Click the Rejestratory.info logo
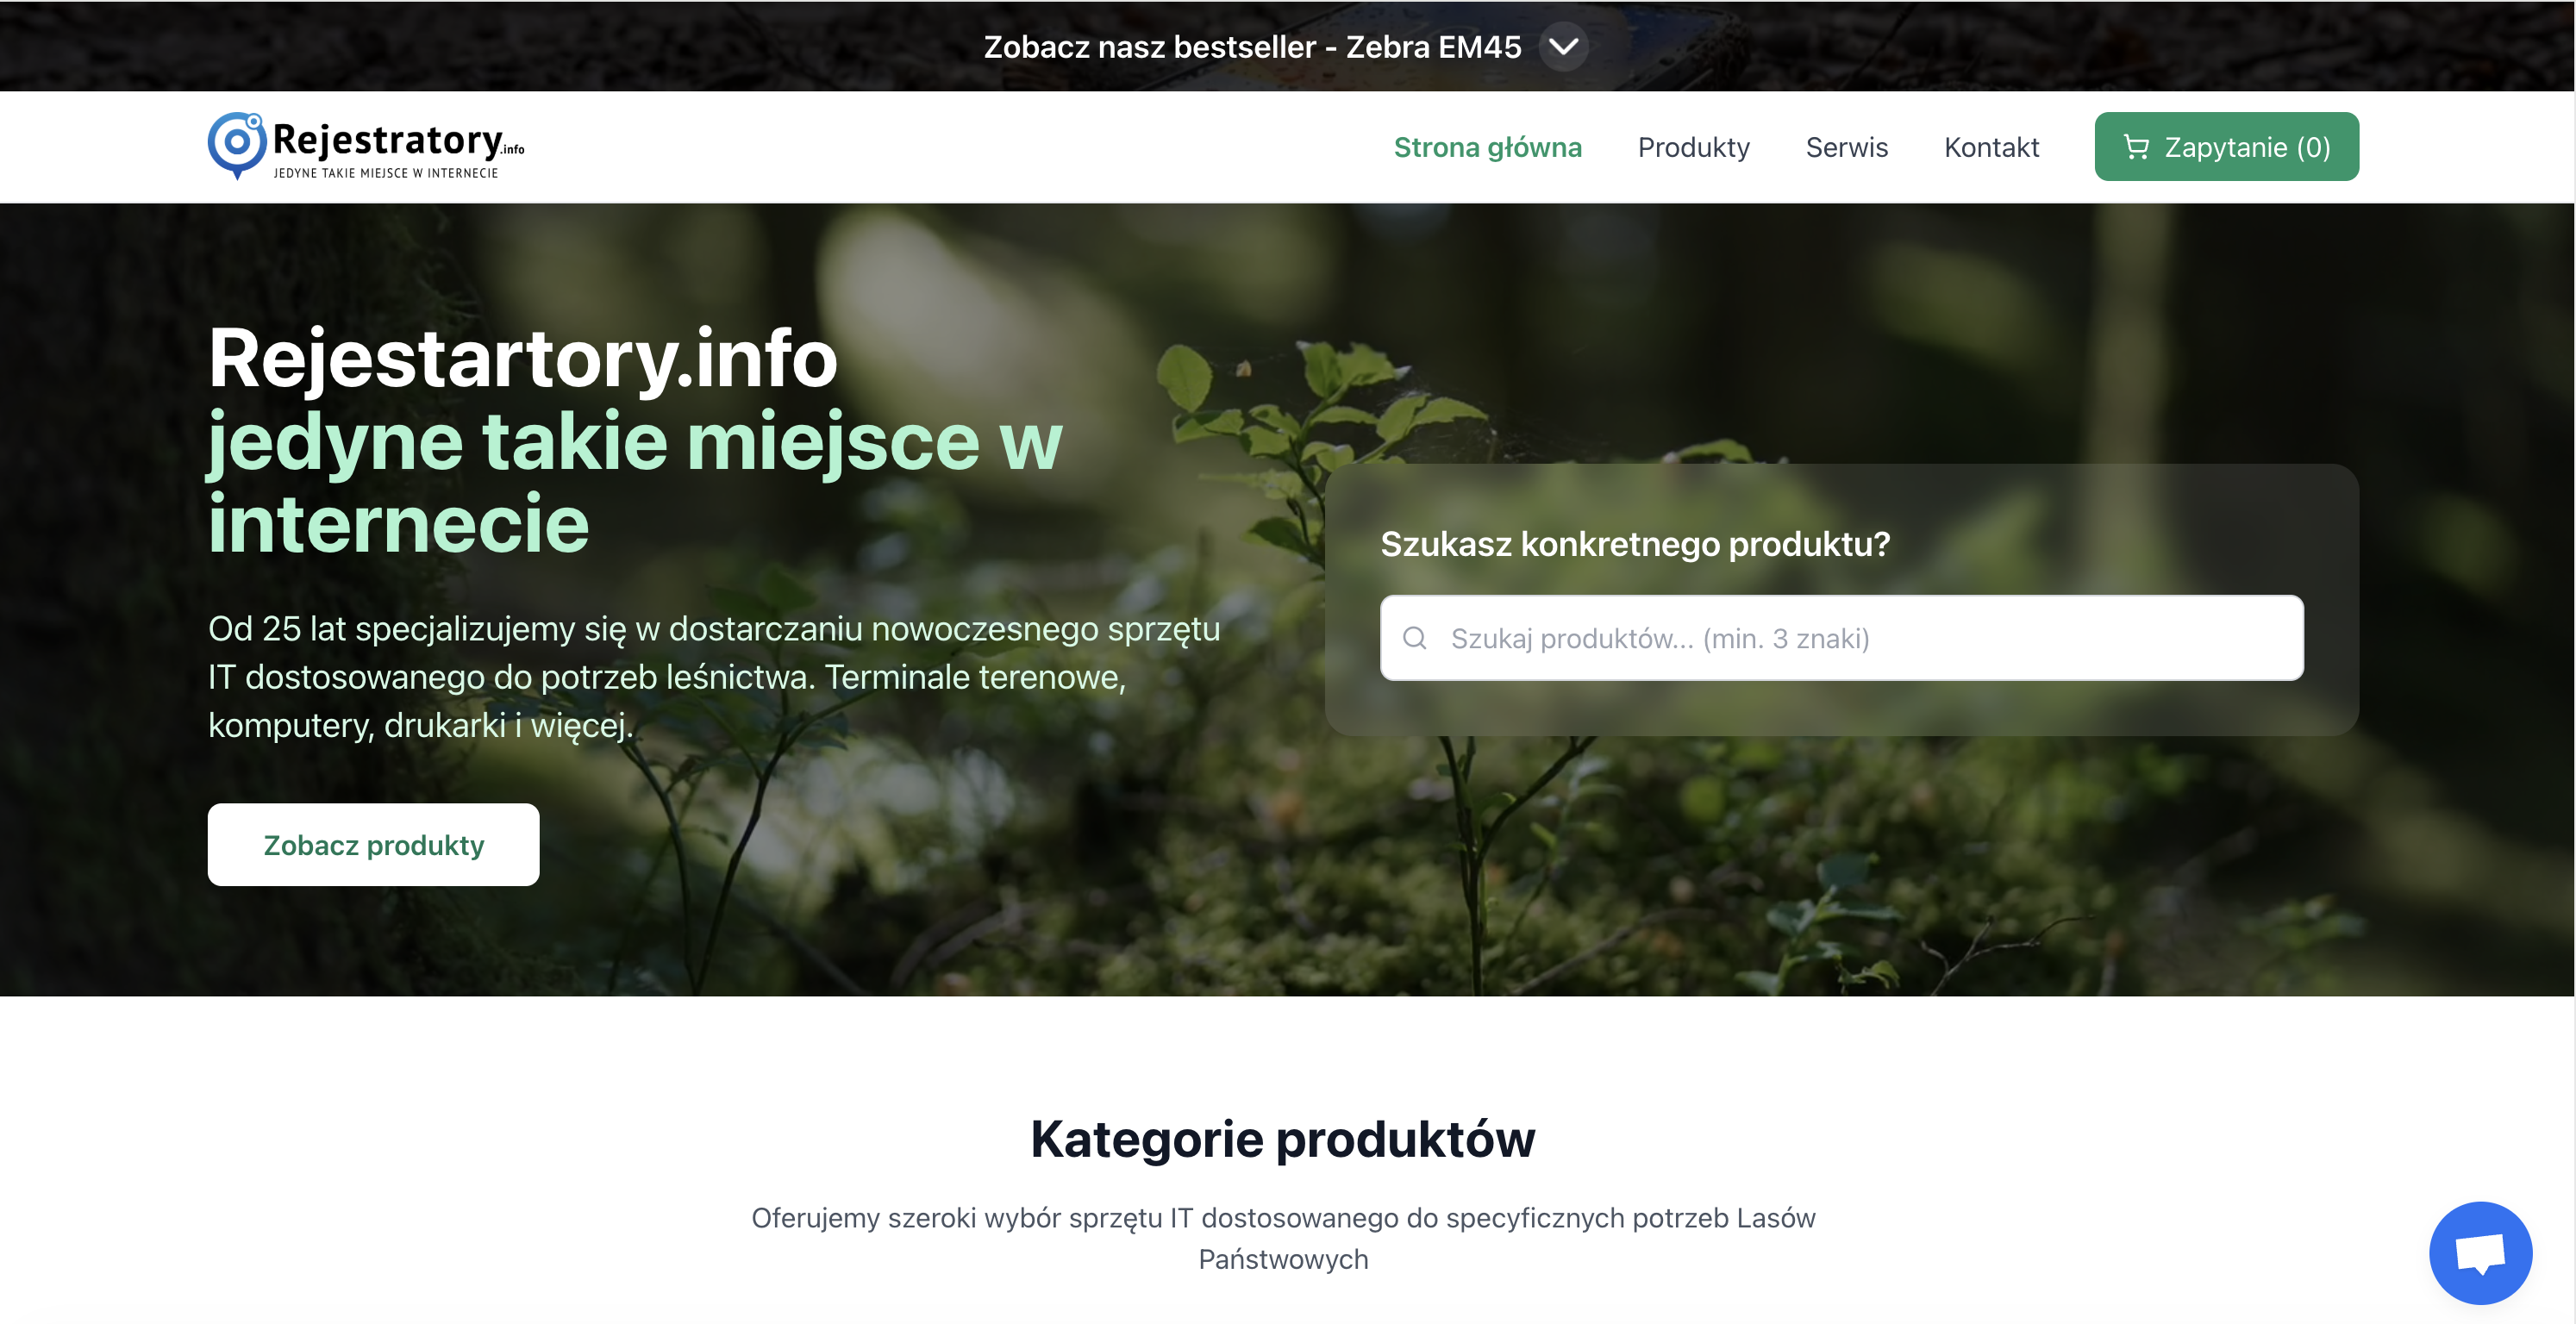Screen dimensions: 2576x1324 click(366, 146)
